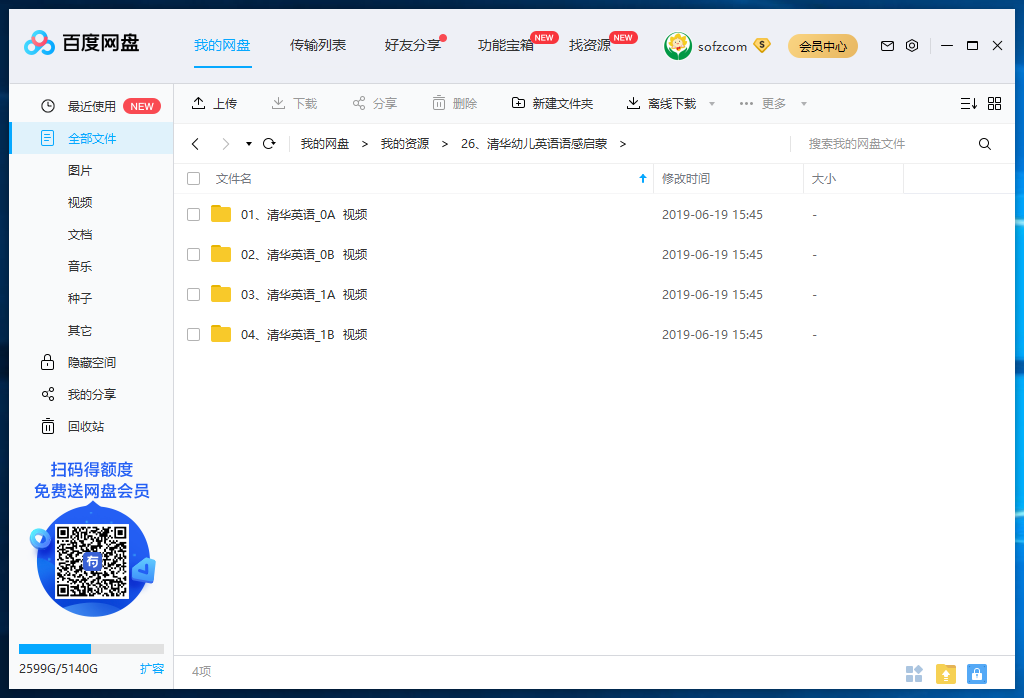Open the settings gear in the title bar
Viewport: 1024px width, 698px height.
[911, 45]
